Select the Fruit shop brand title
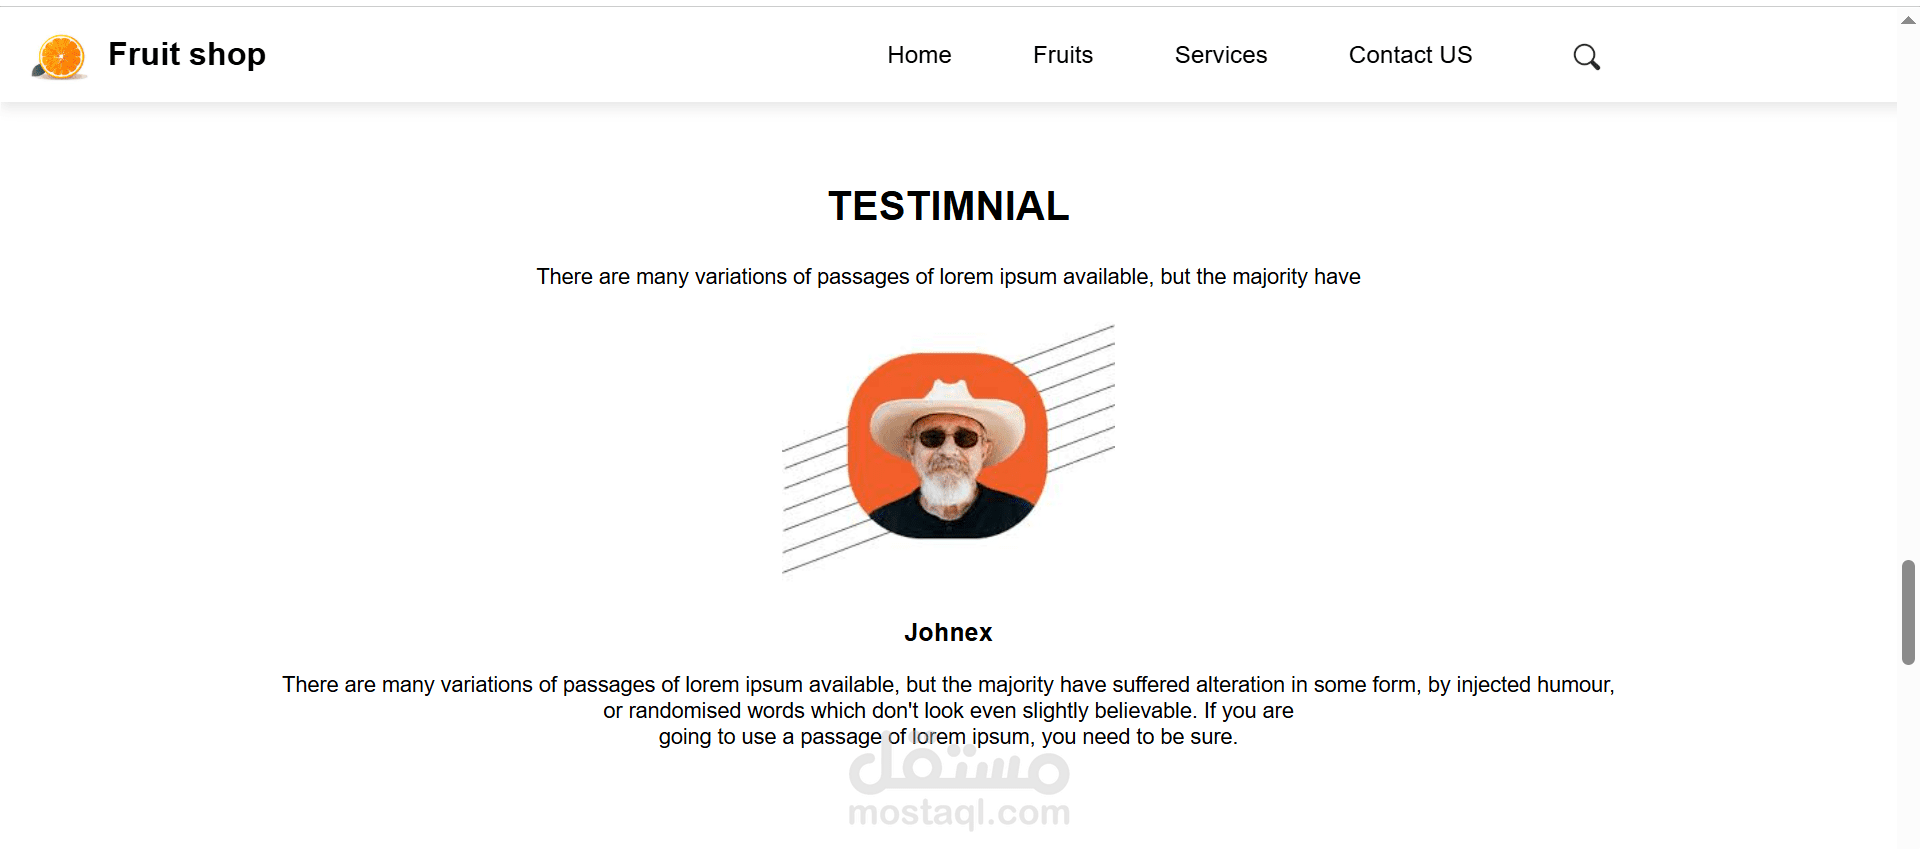Viewport: 1920px width, 849px height. (x=187, y=54)
